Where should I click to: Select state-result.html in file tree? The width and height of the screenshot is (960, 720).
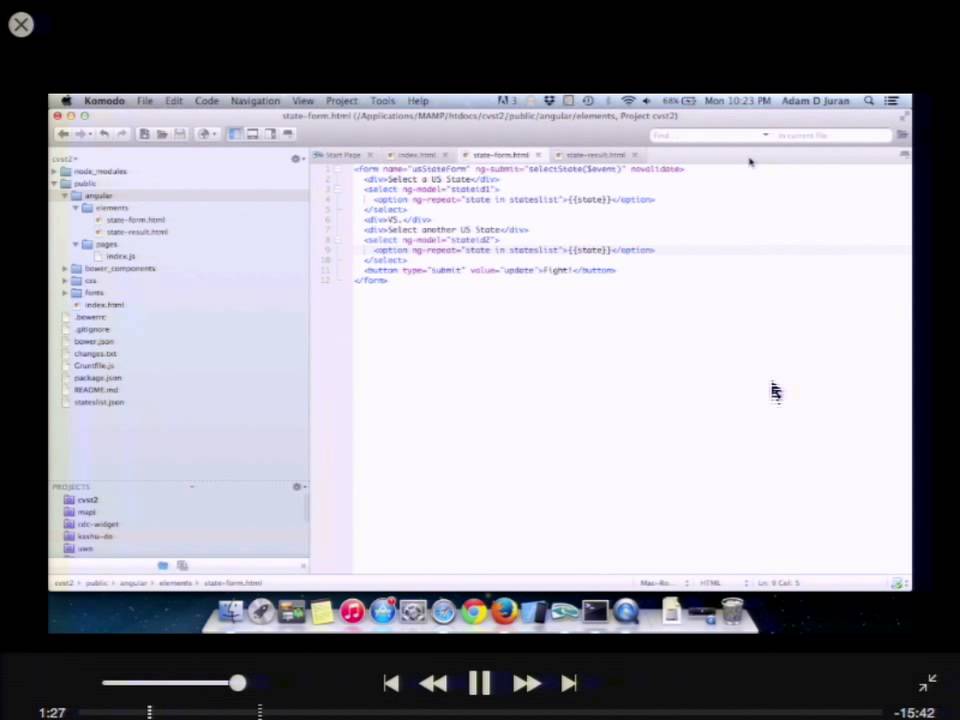coord(137,232)
